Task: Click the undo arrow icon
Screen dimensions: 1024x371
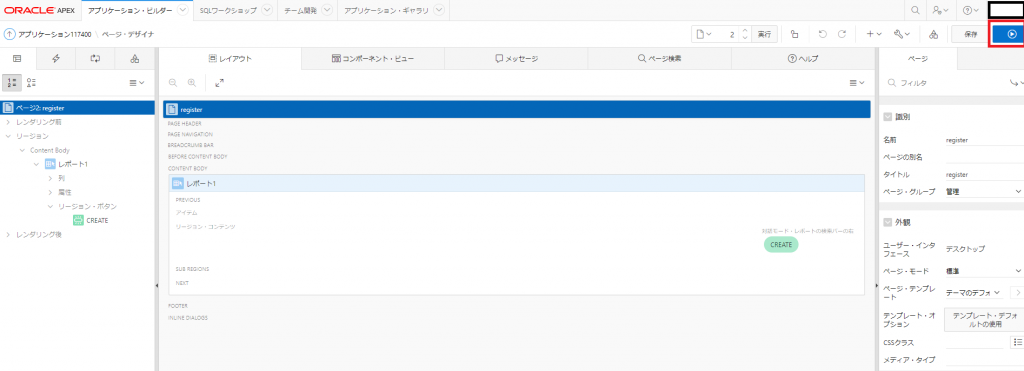Action: [823, 35]
